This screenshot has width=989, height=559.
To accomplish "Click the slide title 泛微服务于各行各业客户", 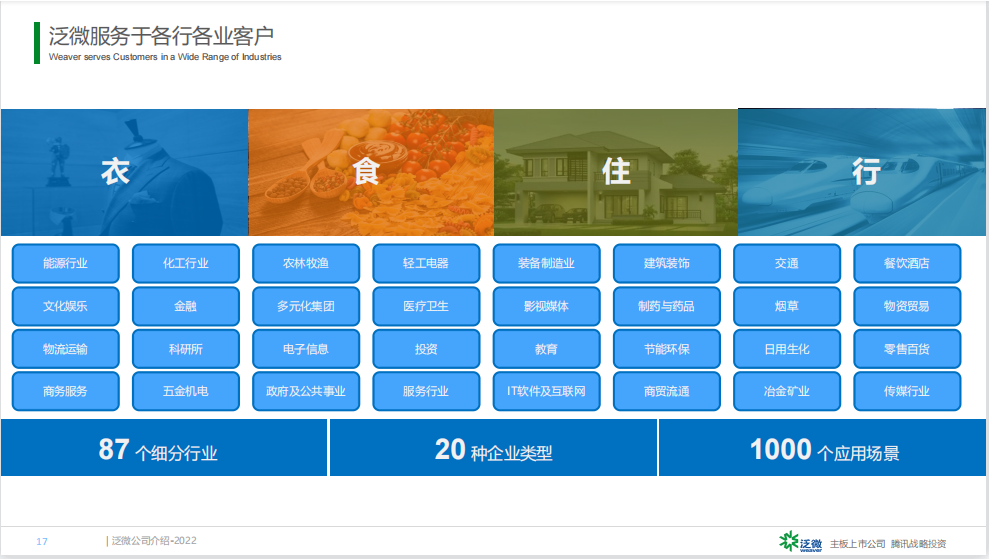I will 162,36.
